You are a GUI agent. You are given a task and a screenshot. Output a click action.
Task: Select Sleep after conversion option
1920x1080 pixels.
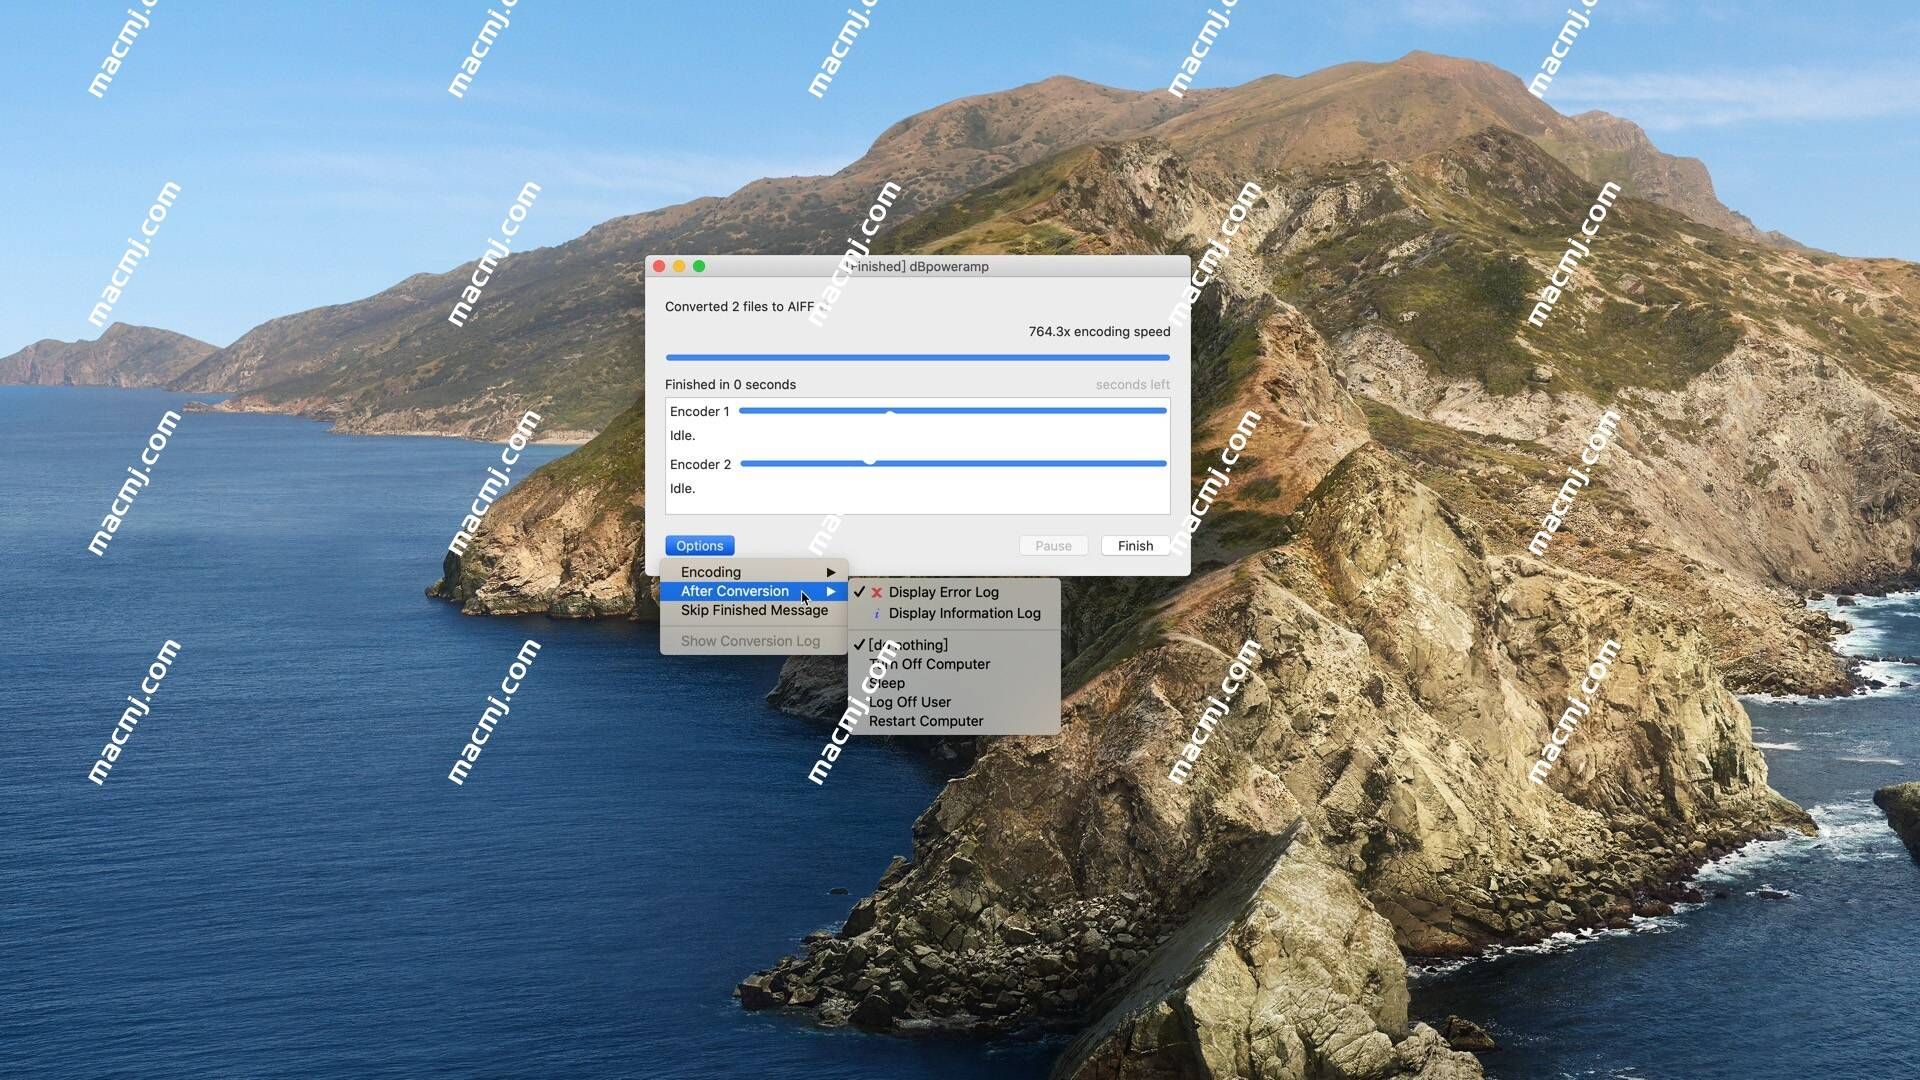[885, 682]
